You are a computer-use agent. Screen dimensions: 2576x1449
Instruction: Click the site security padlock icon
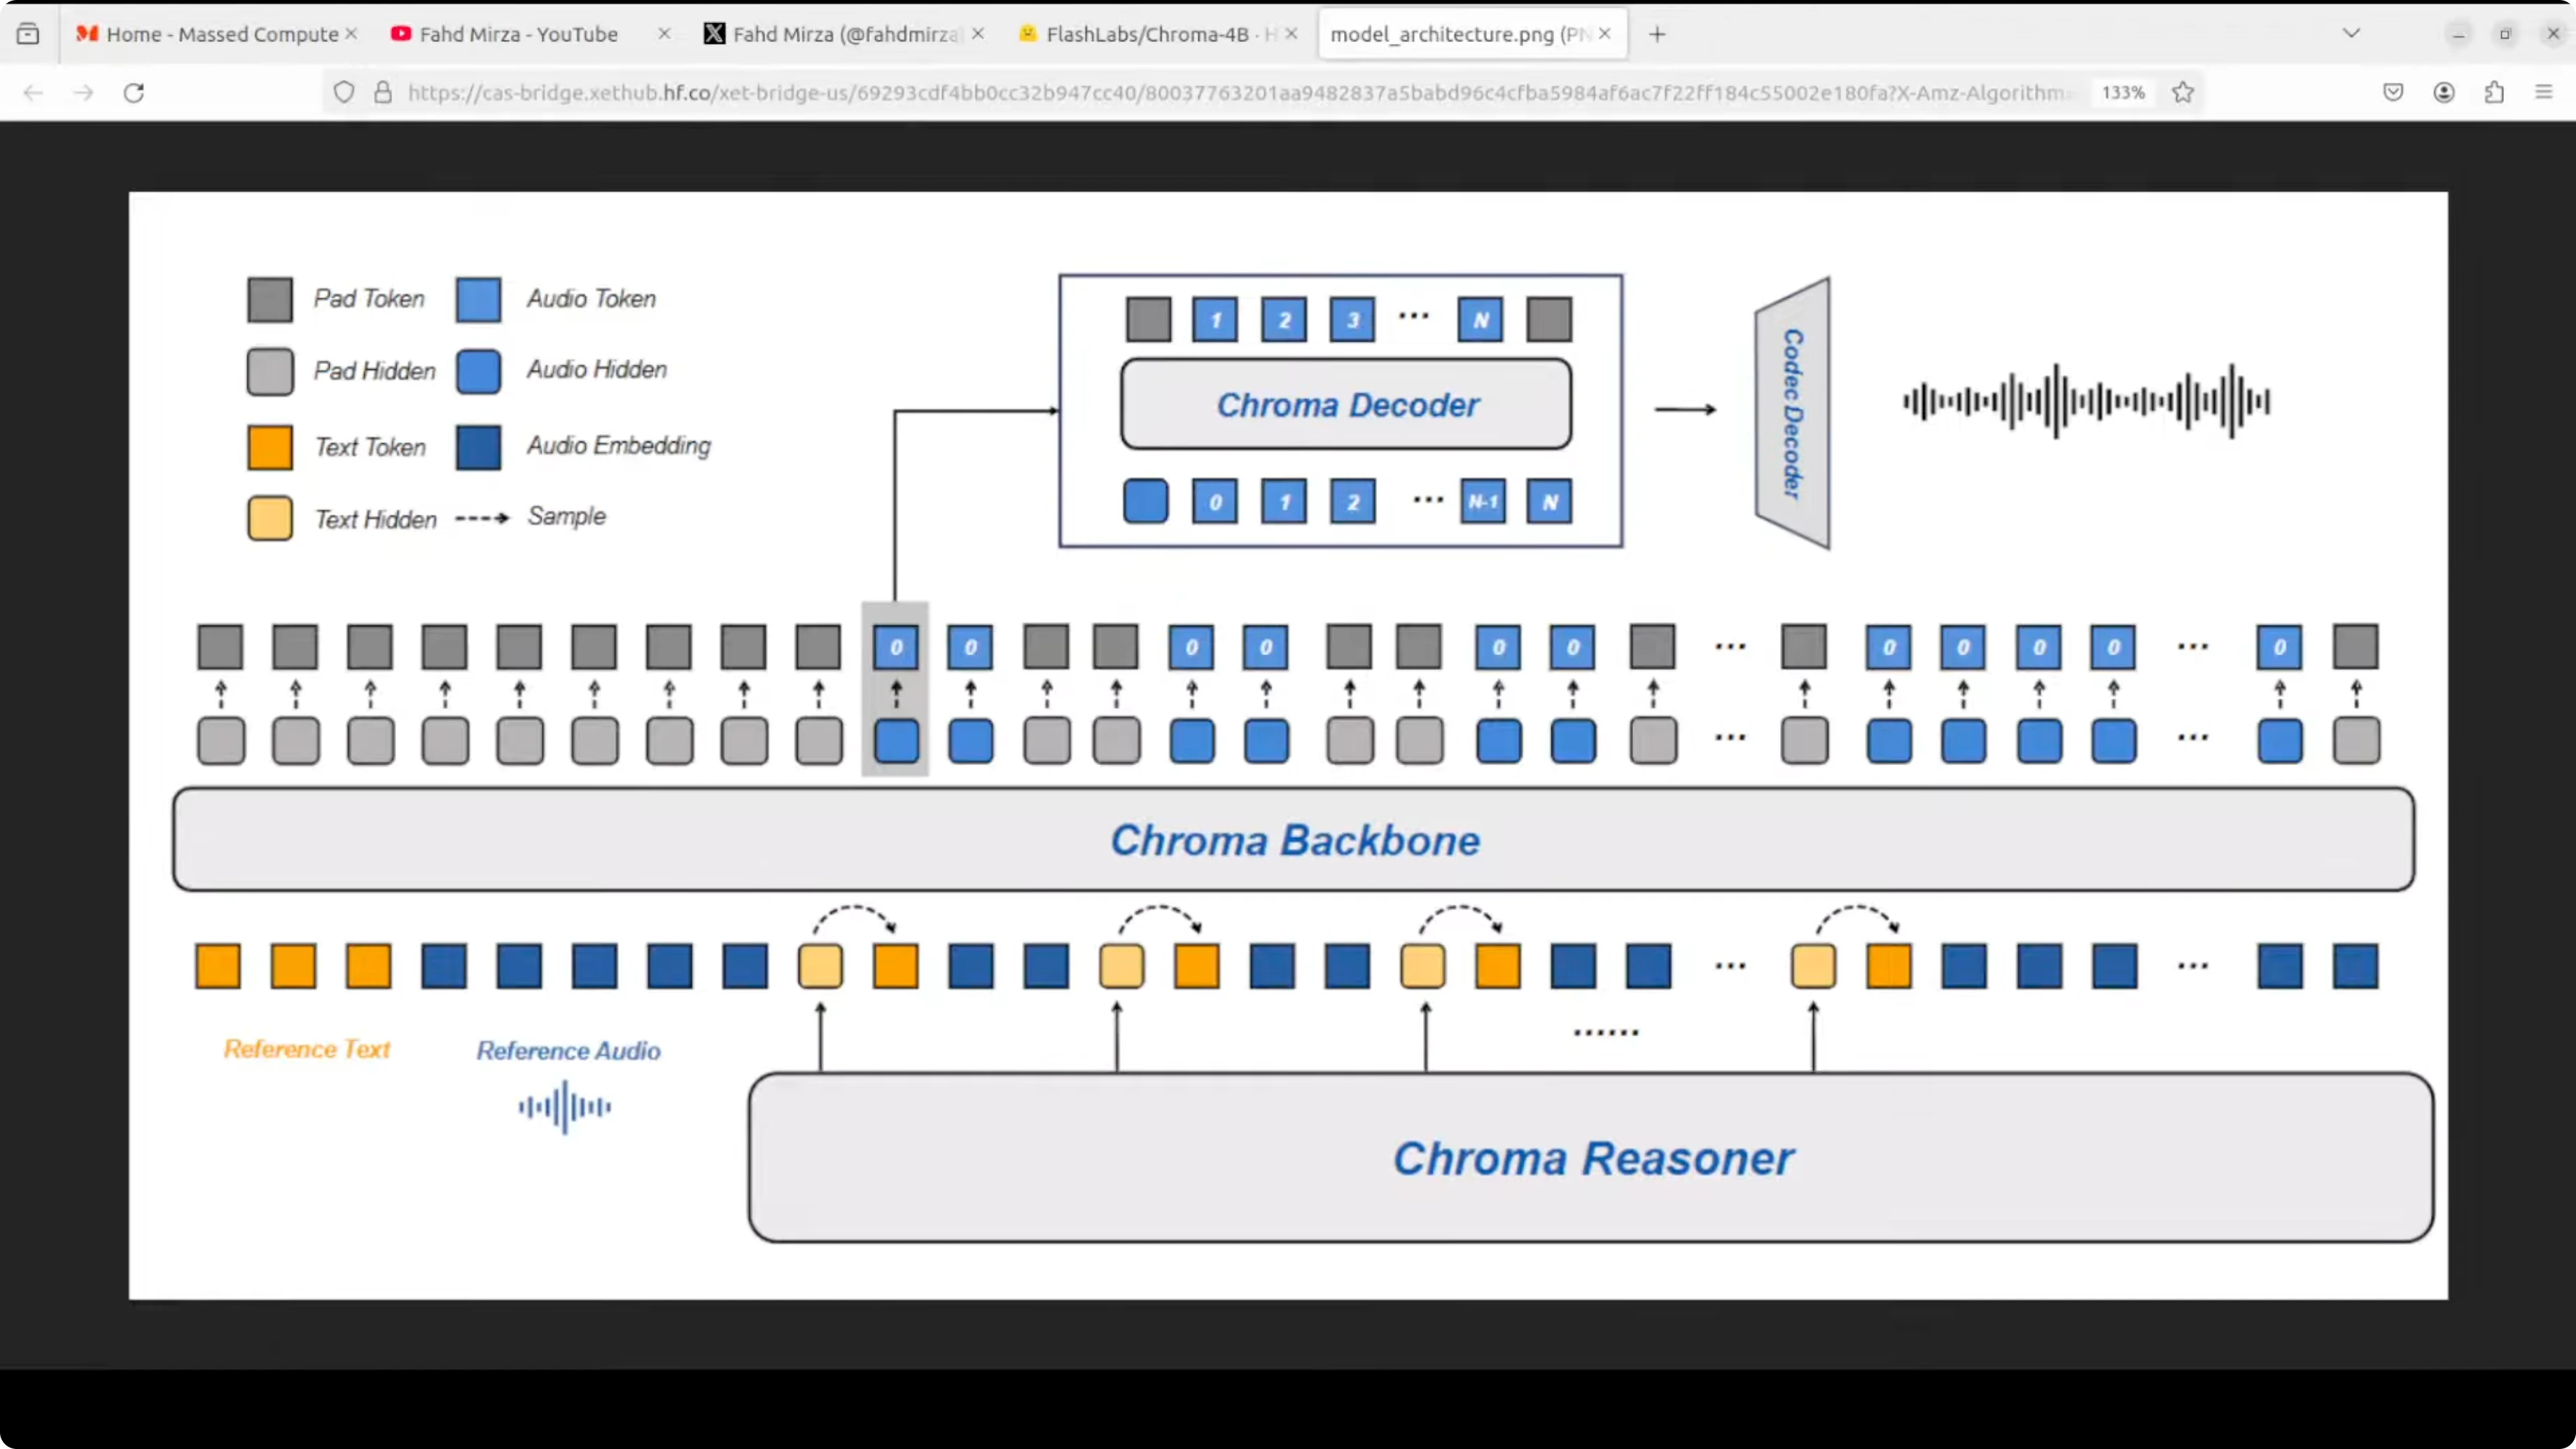click(383, 93)
